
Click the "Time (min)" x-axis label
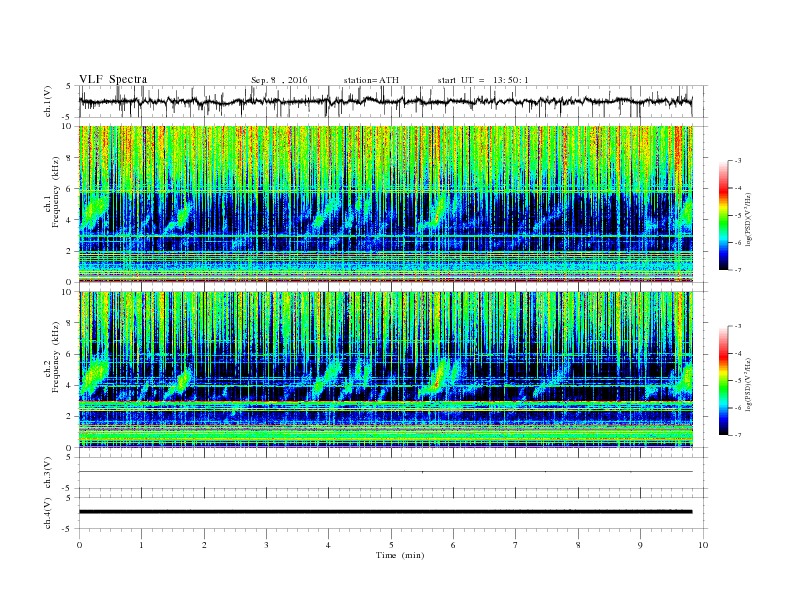click(x=400, y=555)
